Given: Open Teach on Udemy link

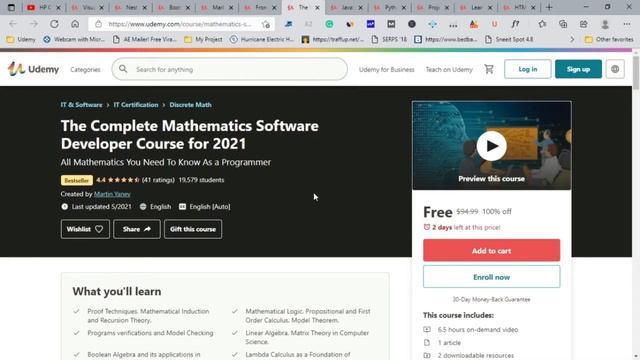Looking at the screenshot, I should click(449, 69).
